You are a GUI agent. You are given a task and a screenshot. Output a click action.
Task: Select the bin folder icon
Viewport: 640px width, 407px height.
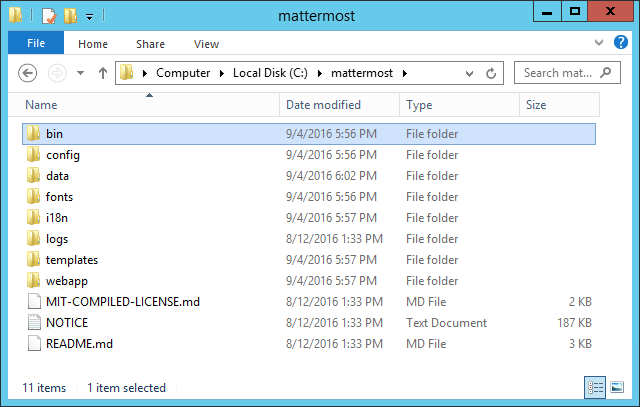[33, 133]
